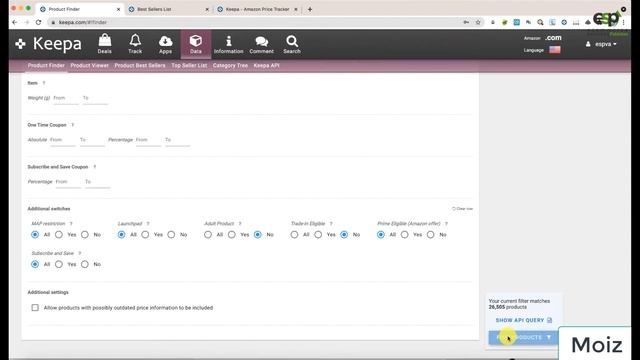
Task: Open a new browser tab
Action: 310,9
